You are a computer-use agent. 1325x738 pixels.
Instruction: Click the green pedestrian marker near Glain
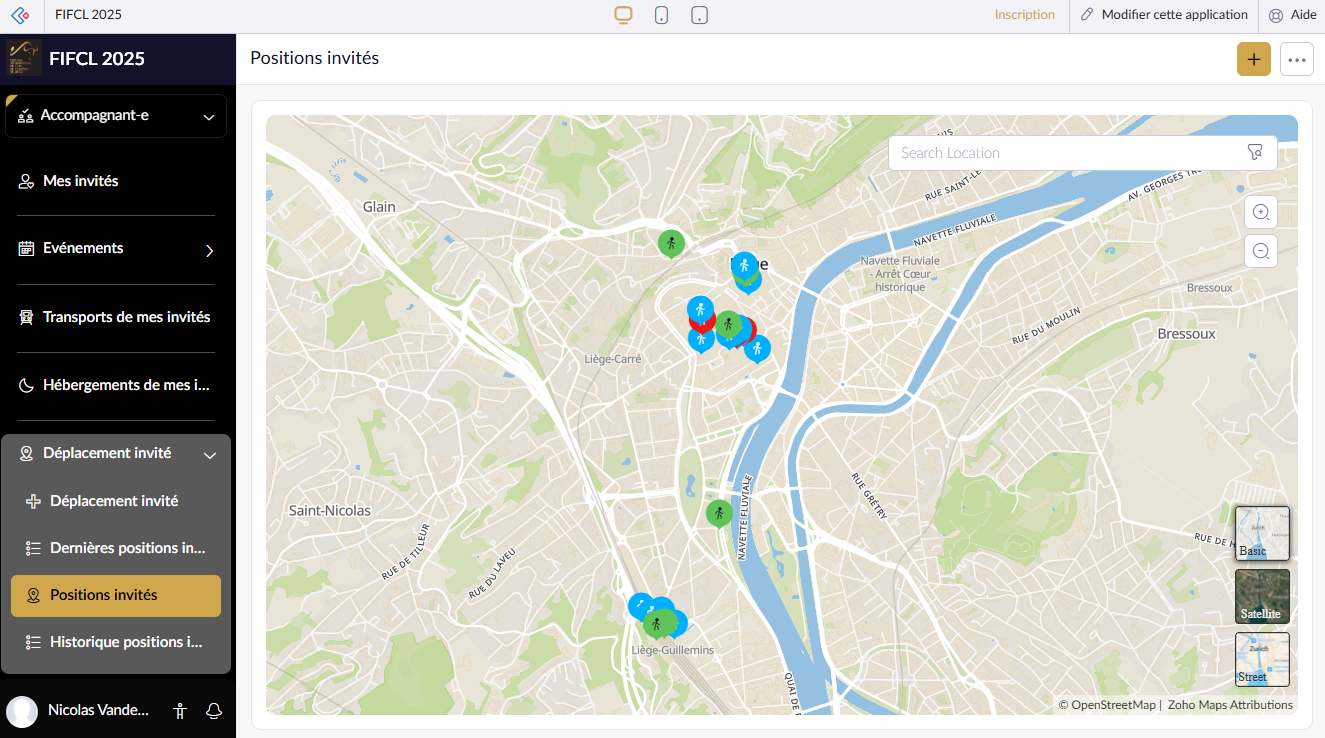671,243
